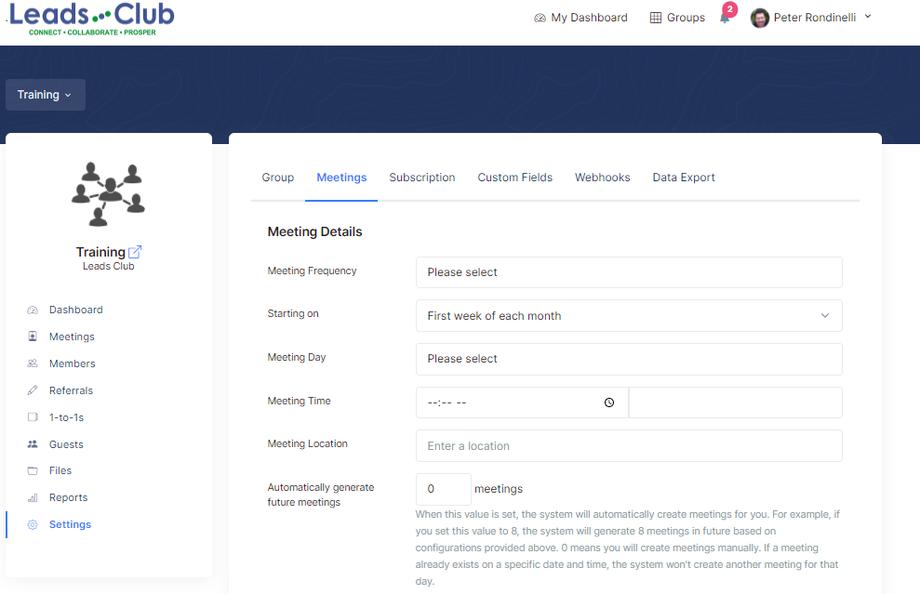The width and height of the screenshot is (920, 594).
Task: Open the notifications bell icon
Action: click(x=725, y=18)
